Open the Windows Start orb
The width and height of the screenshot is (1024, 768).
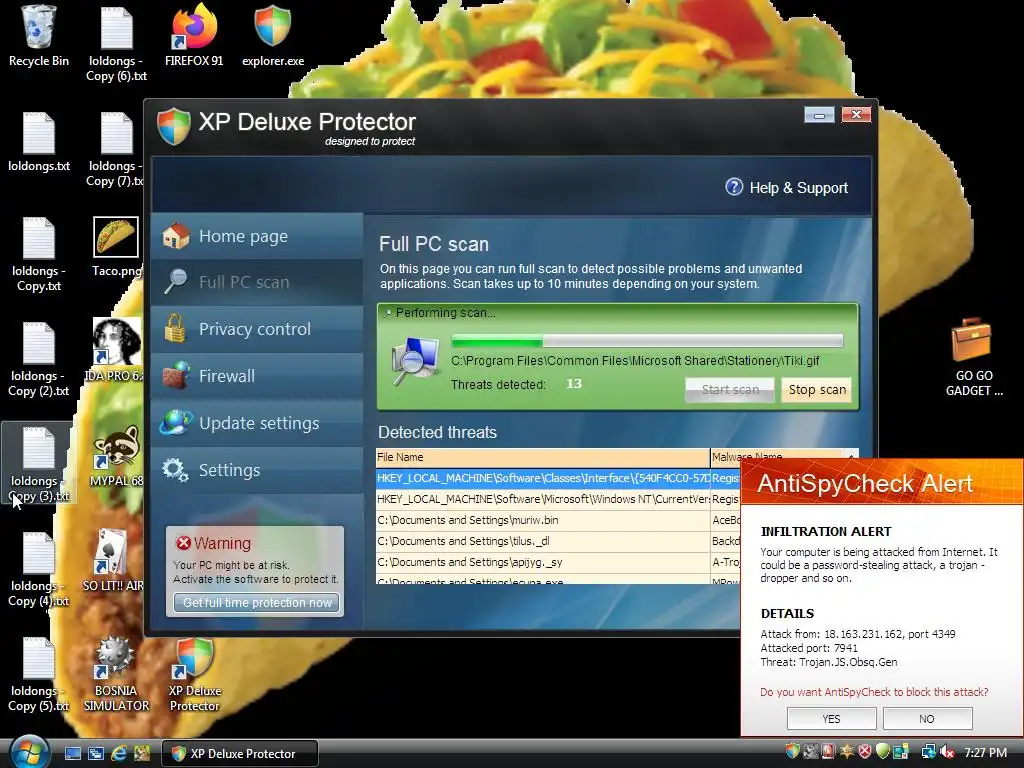27,752
